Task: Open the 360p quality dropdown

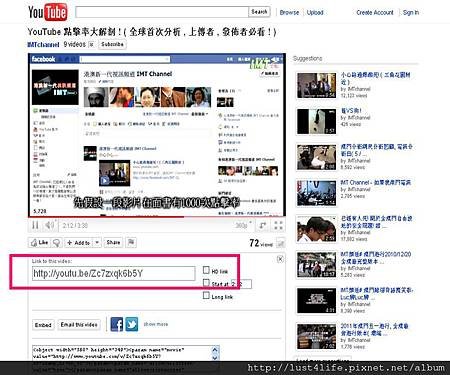Action: 244,226
